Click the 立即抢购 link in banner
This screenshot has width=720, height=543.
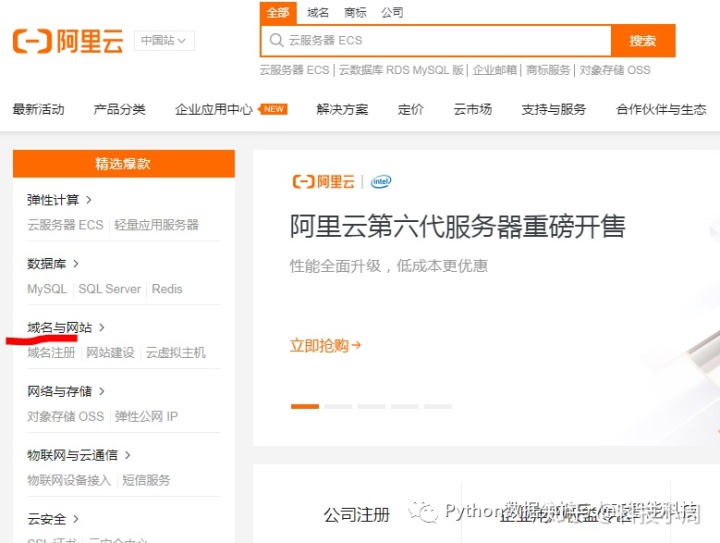pos(325,345)
